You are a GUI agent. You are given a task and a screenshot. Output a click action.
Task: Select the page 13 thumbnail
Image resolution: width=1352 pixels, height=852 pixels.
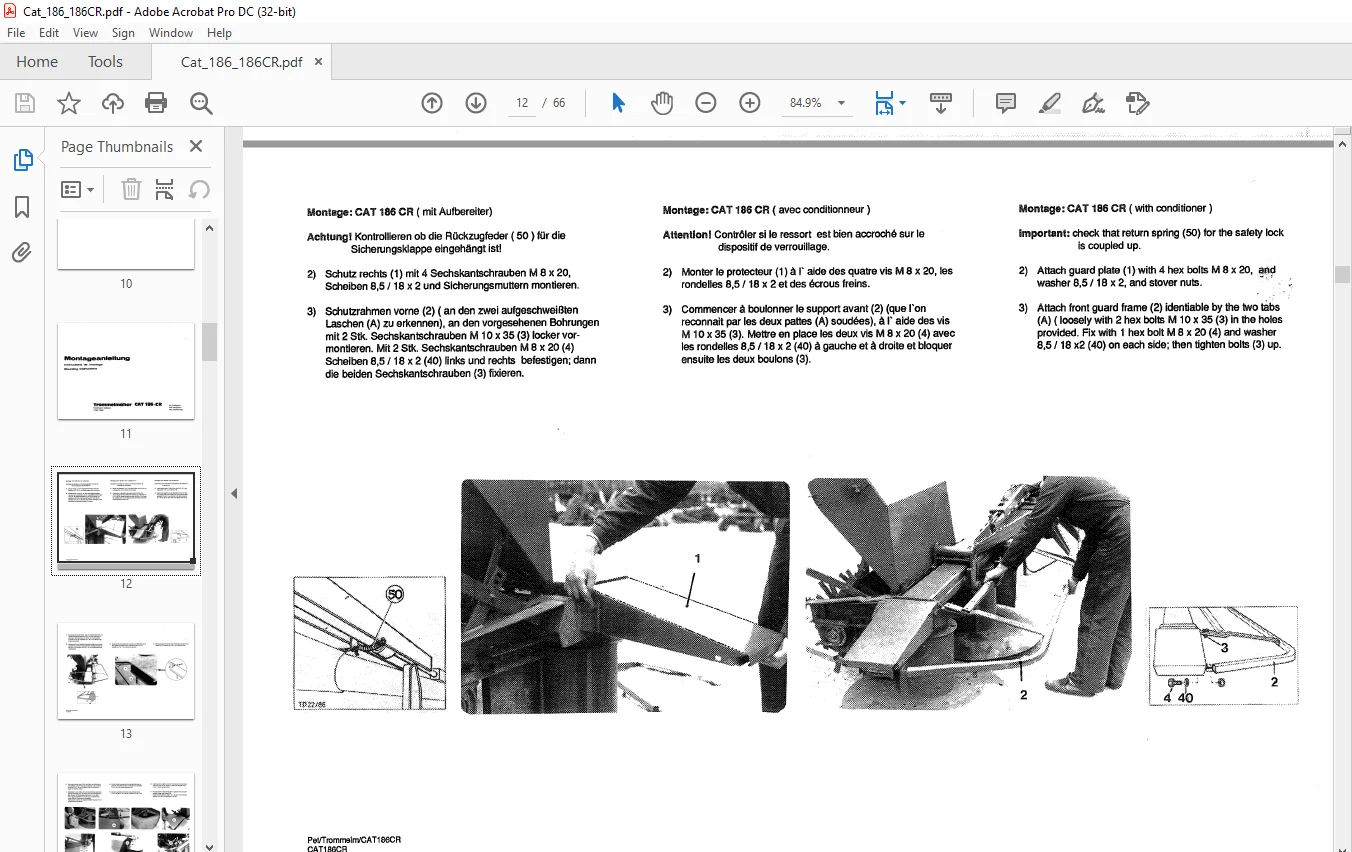tap(126, 671)
